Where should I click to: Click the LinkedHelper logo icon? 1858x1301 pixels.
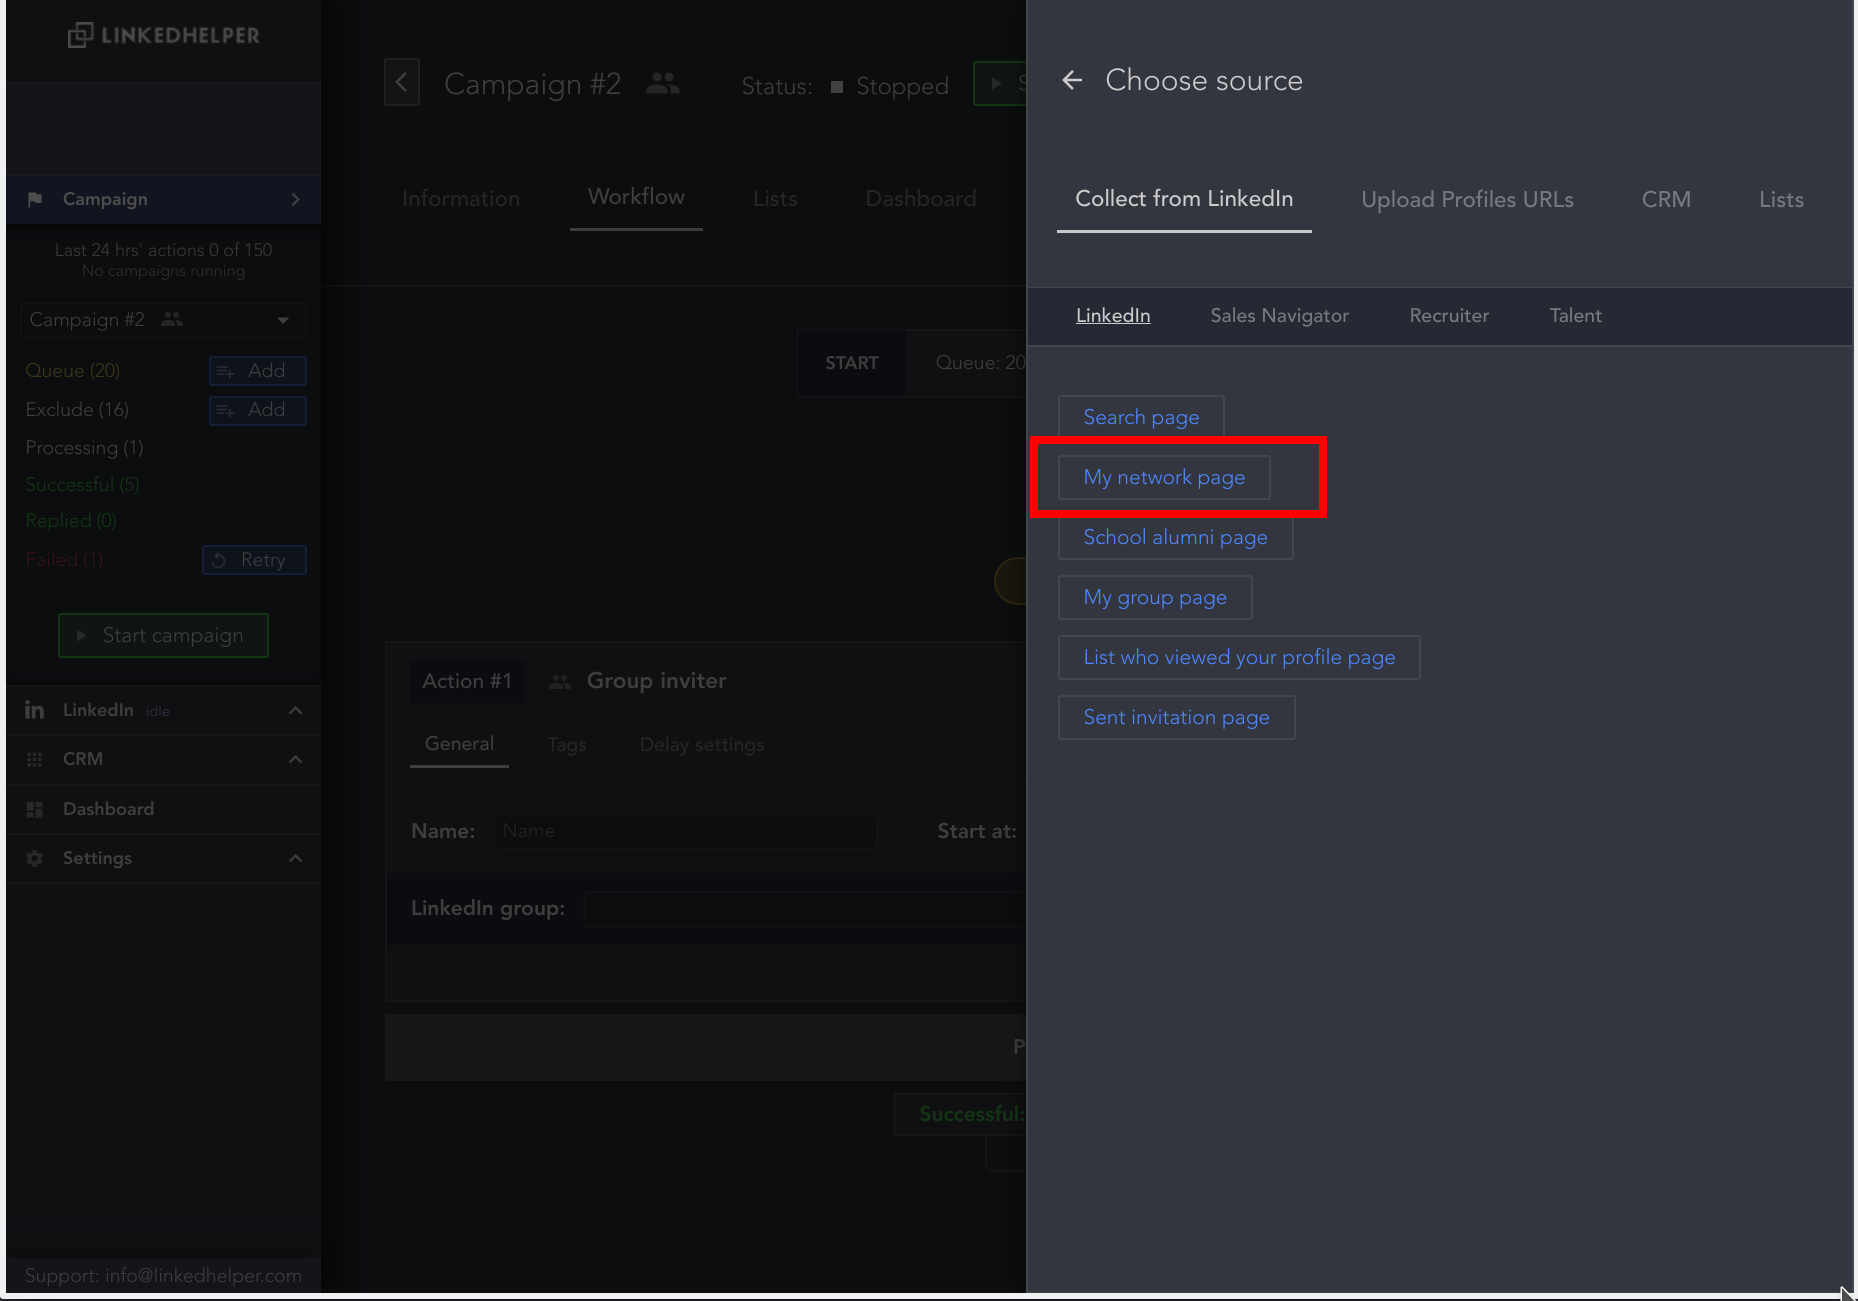(80, 35)
